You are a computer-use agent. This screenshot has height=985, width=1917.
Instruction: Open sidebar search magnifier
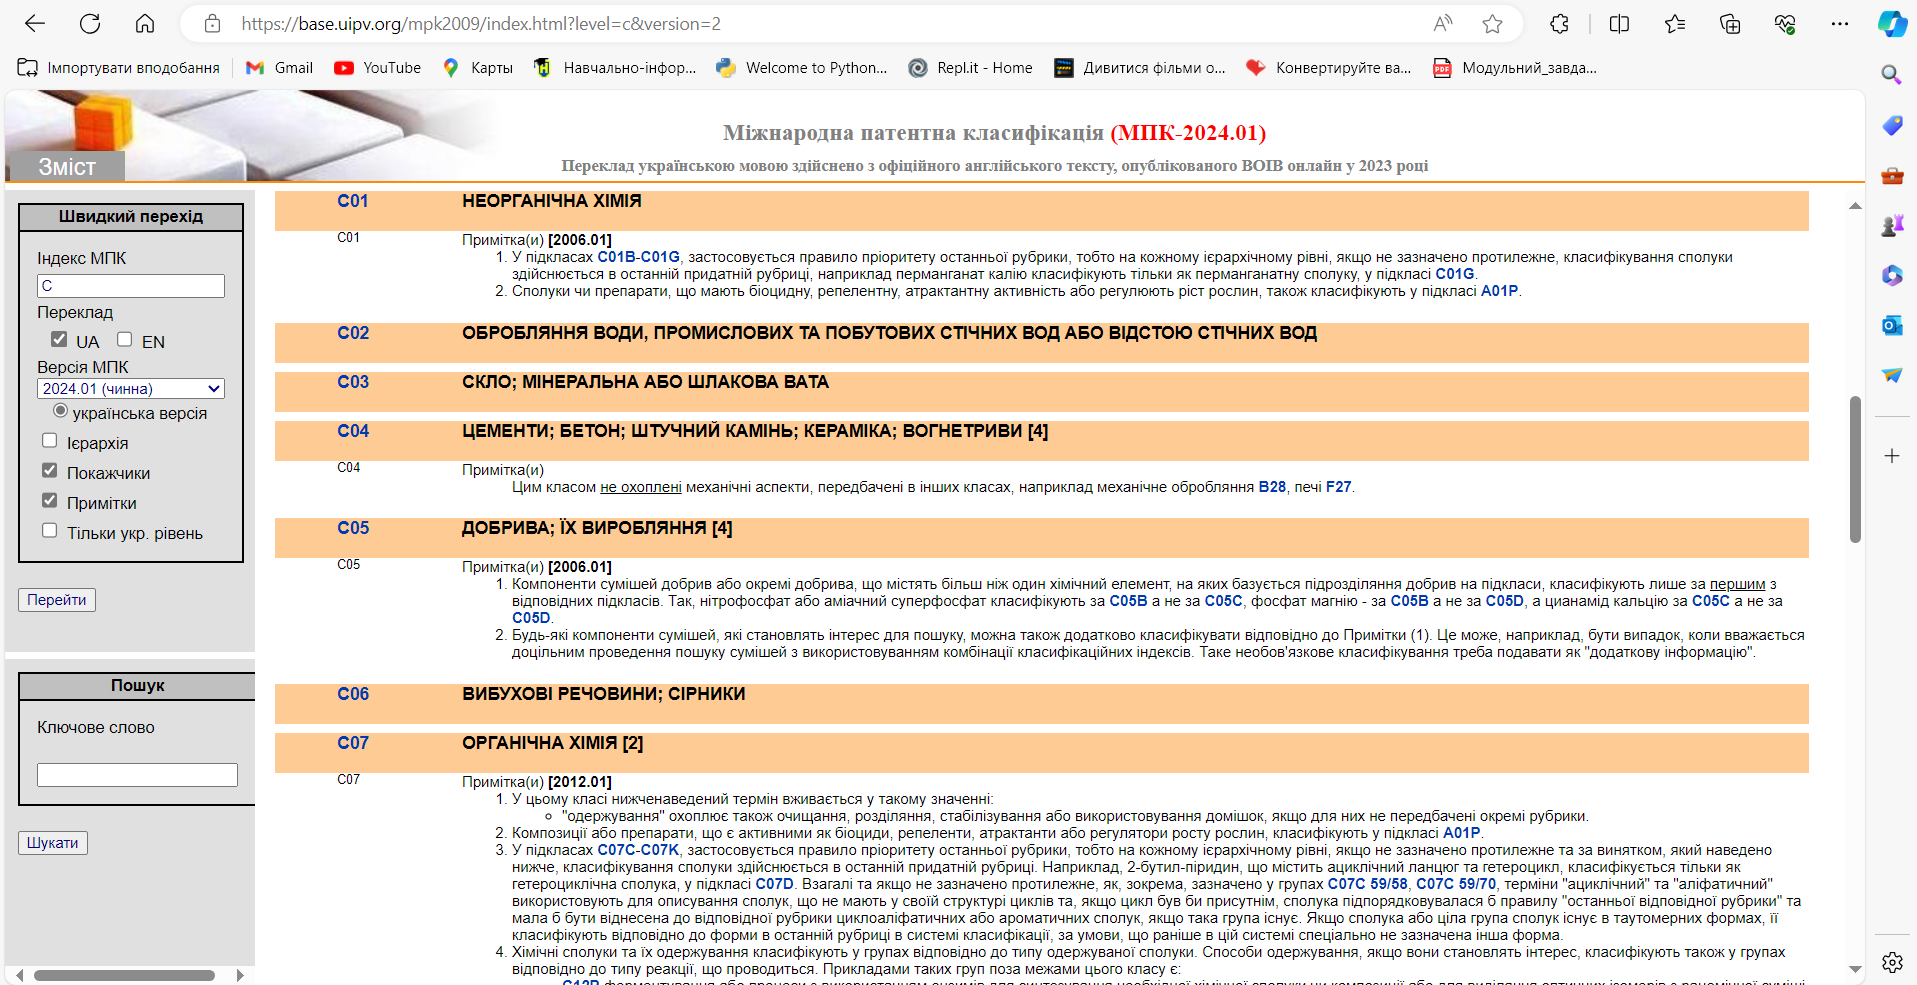click(1891, 75)
